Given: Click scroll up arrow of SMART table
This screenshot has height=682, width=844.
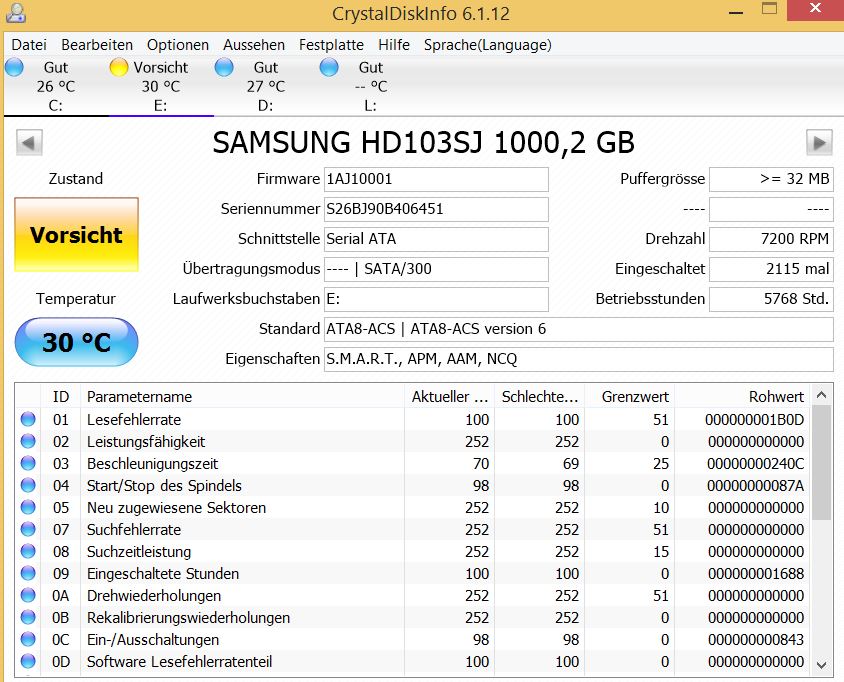Looking at the screenshot, I should coord(821,396).
